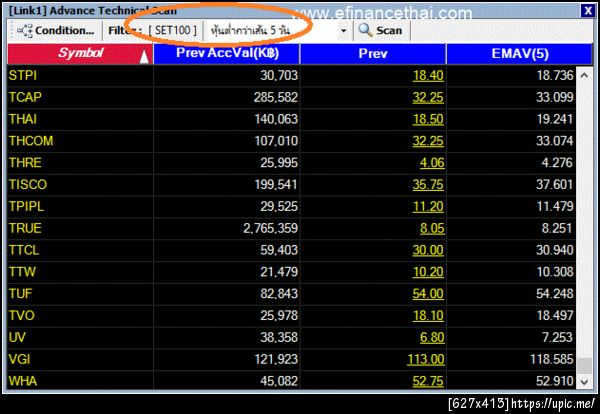
Task: Open TRUE price link 8.05
Action: pos(432,228)
